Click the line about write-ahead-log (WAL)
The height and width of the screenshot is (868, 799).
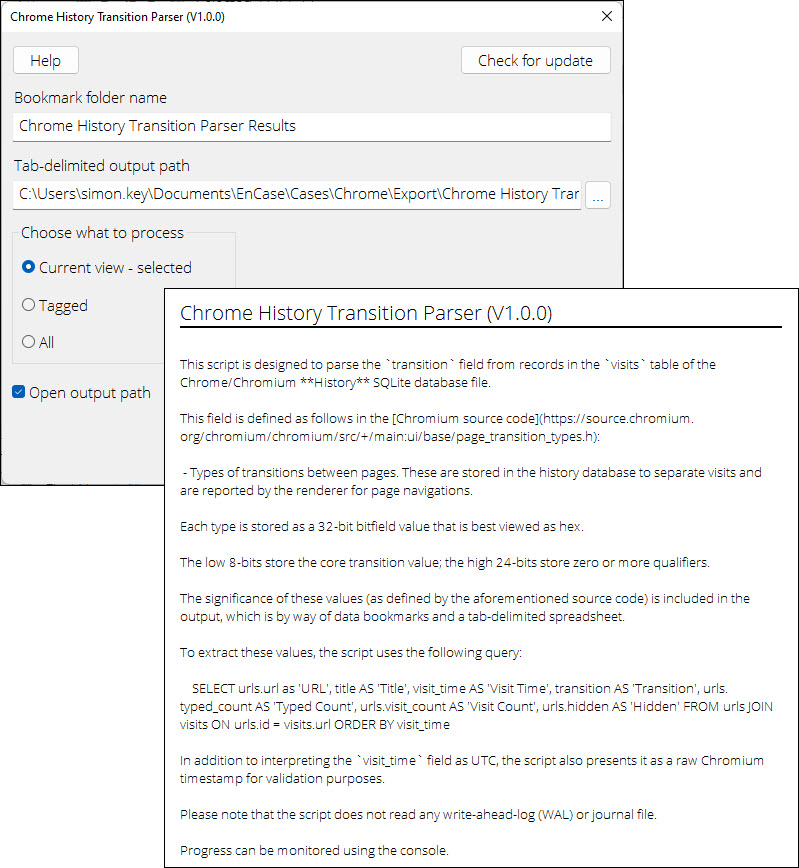coord(418,814)
